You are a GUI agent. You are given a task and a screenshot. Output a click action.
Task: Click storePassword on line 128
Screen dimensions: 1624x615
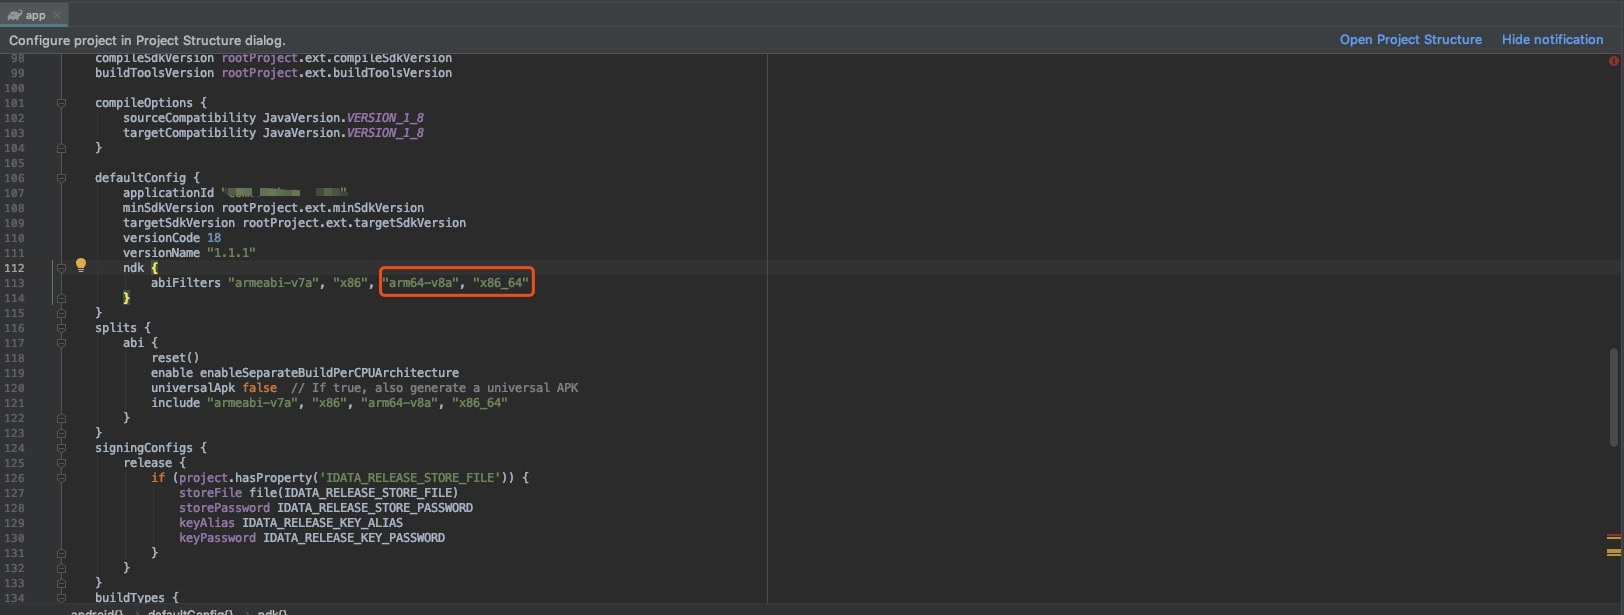coord(224,508)
